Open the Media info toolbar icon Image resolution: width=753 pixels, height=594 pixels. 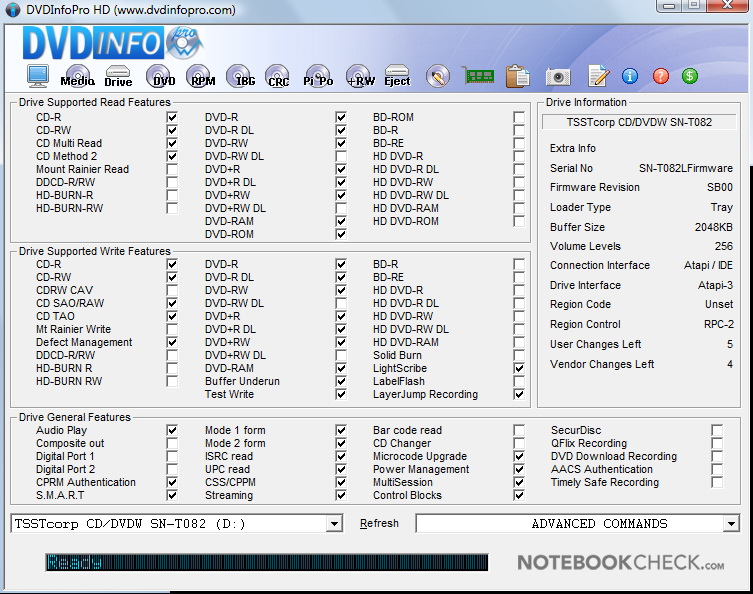[78, 76]
